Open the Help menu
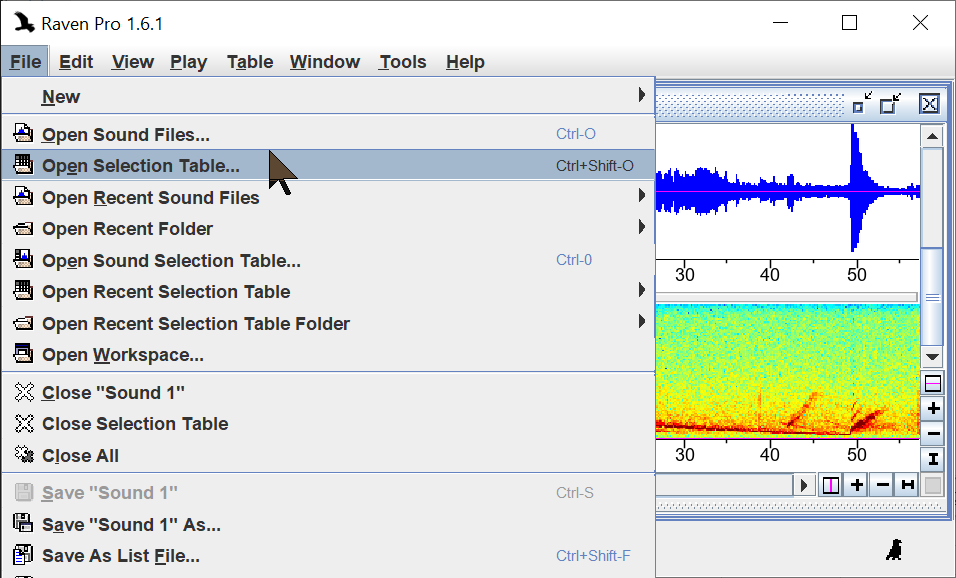This screenshot has height=578, width=956. click(x=465, y=62)
